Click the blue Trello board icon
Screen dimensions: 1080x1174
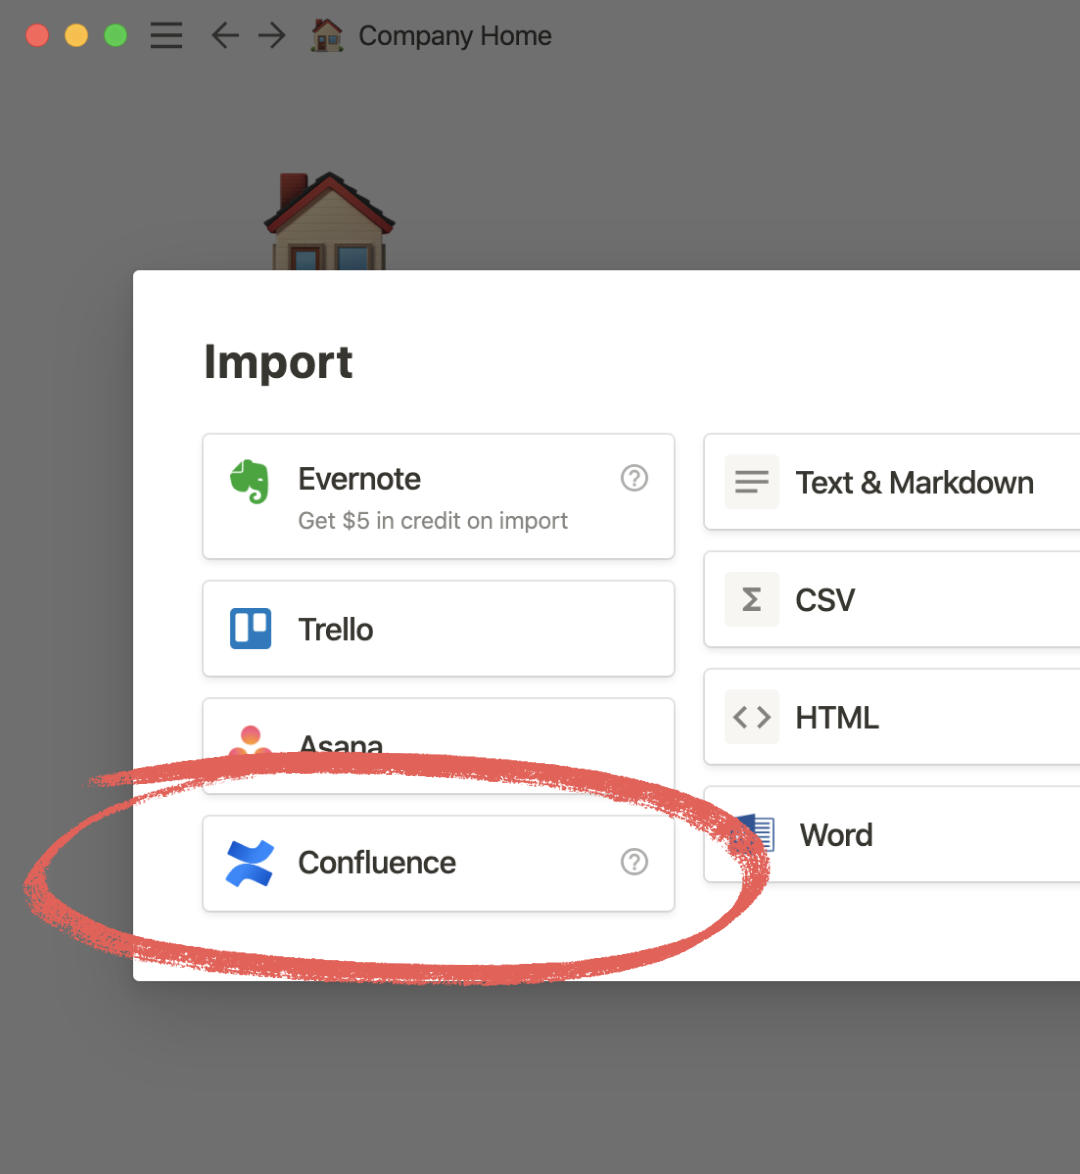click(250, 629)
